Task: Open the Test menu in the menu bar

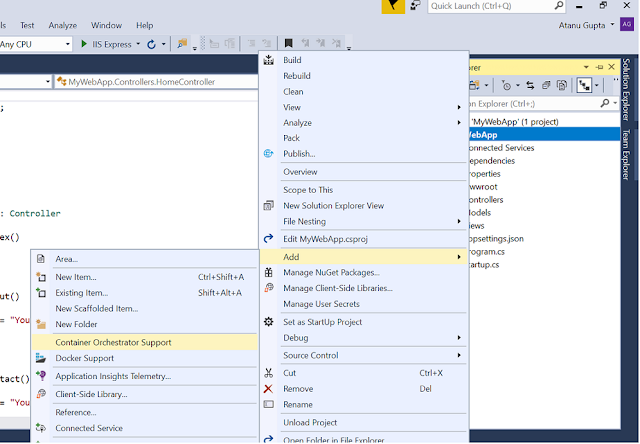Action: click(x=27, y=25)
